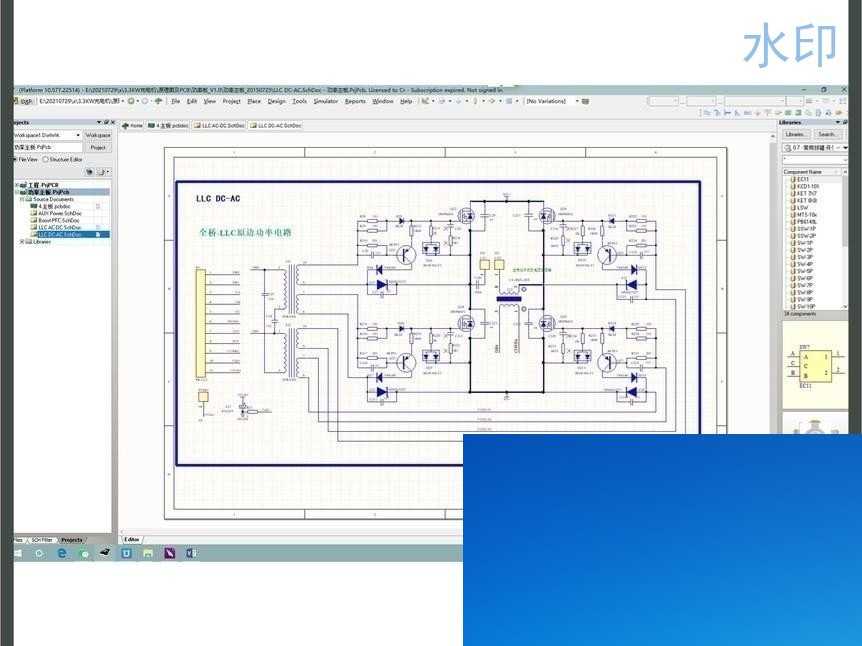Switch to the SCH Filter panel tab
The height and width of the screenshot is (646, 862).
pos(41,540)
